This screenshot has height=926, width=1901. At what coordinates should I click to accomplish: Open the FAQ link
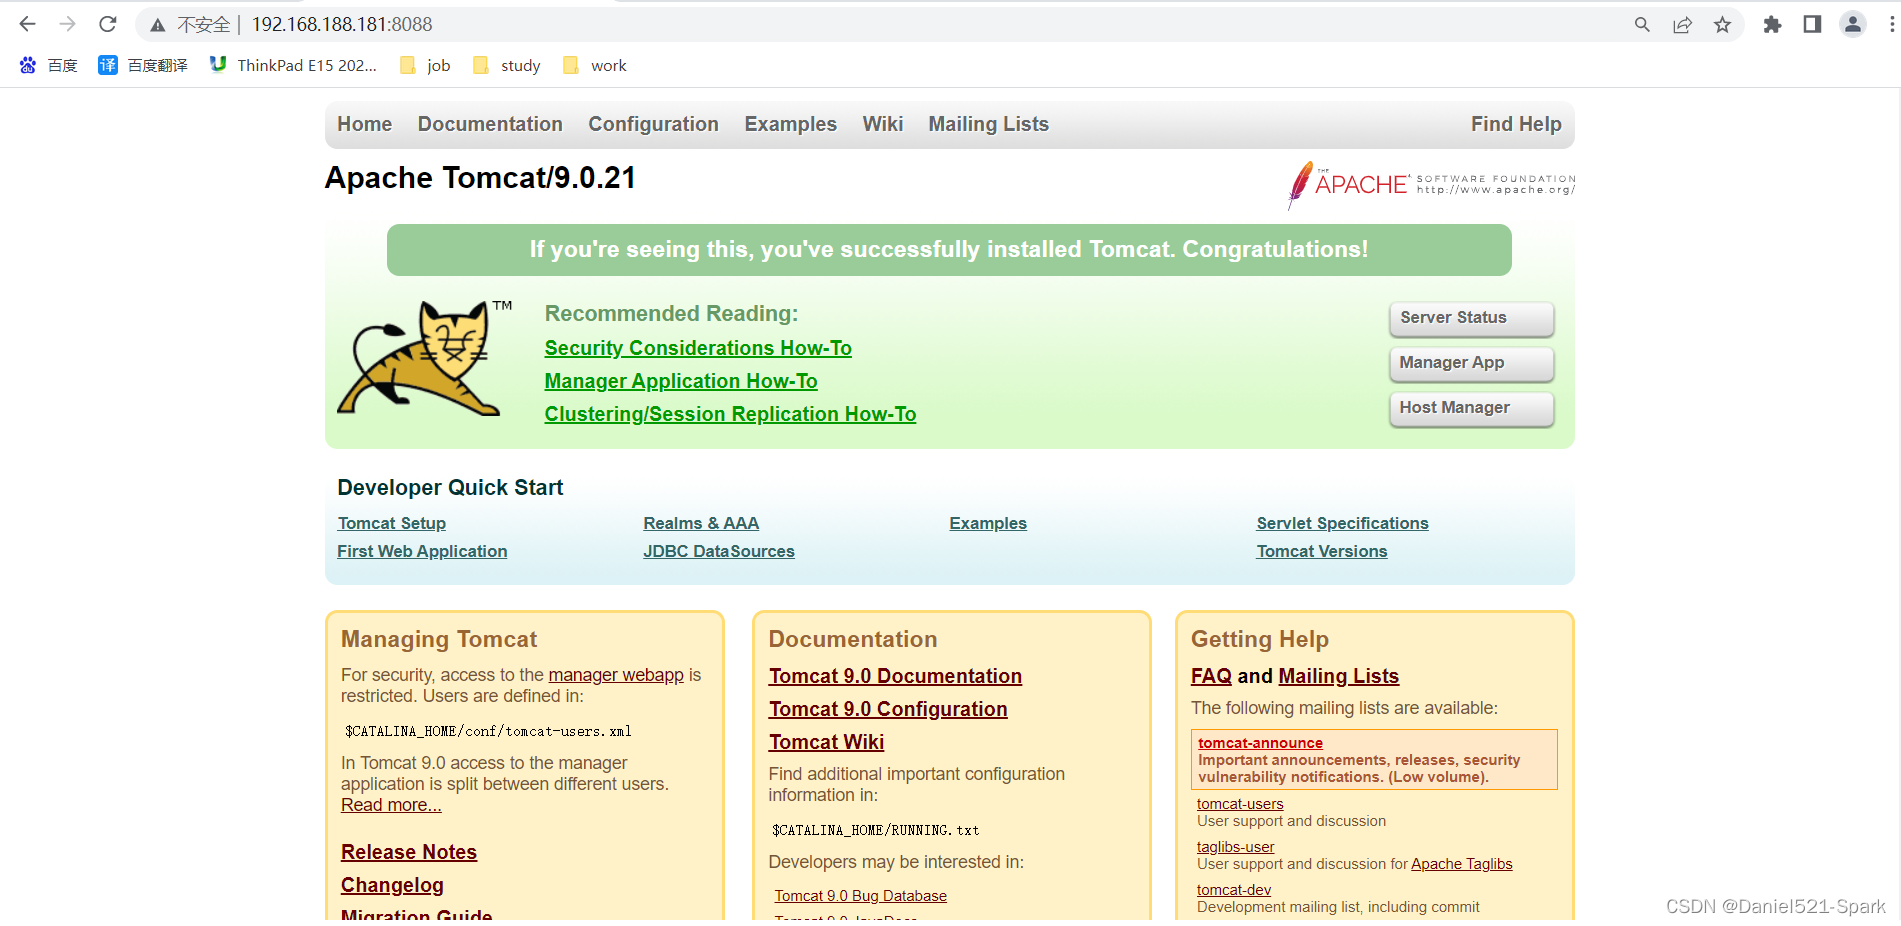(x=1211, y=676)
